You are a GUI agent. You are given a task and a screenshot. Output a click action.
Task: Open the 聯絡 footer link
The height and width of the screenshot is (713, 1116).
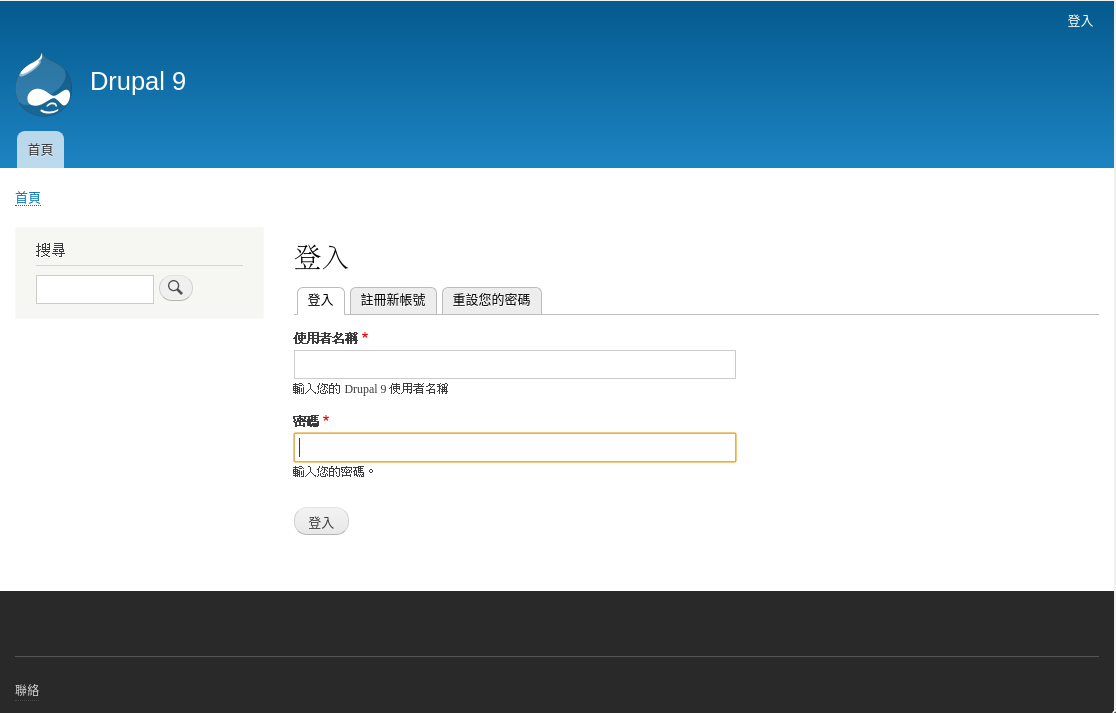point(26,690)
